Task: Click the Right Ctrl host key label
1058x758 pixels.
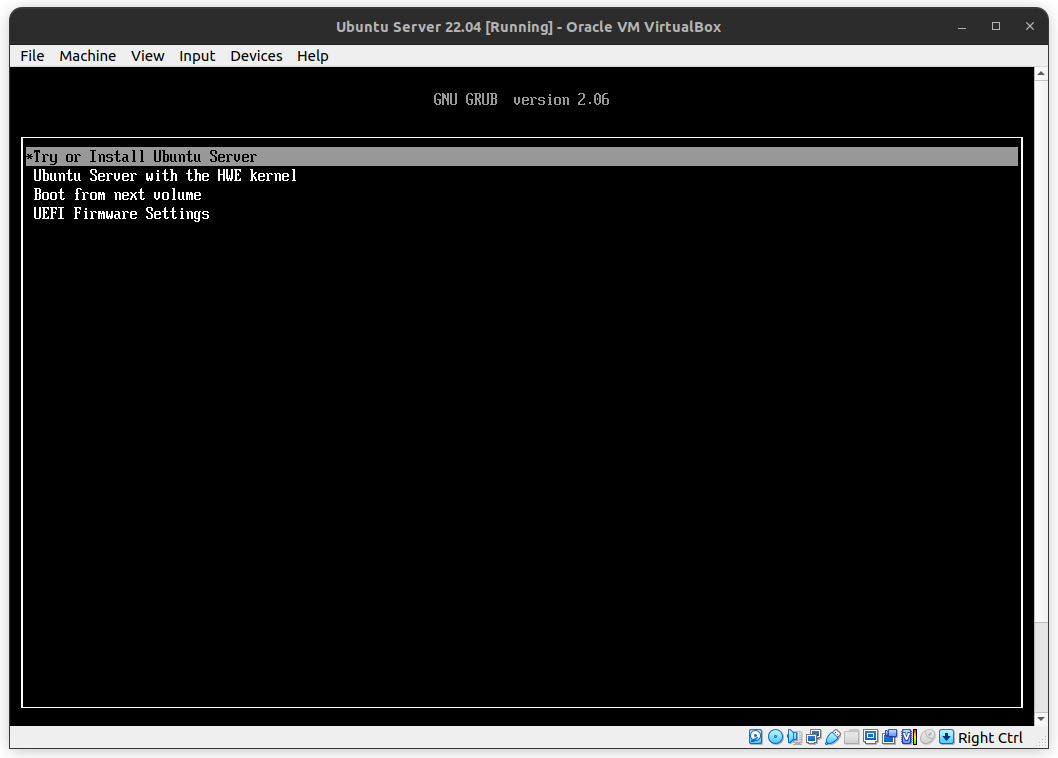Action: [990, 738]
